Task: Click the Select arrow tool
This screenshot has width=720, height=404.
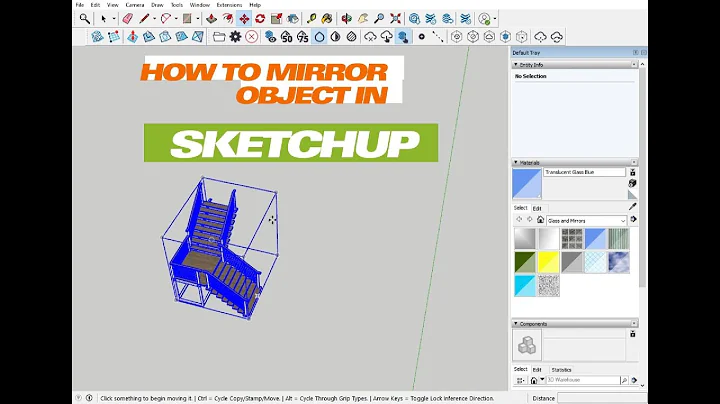Action: pyautogui.click(x=104, y=18)
